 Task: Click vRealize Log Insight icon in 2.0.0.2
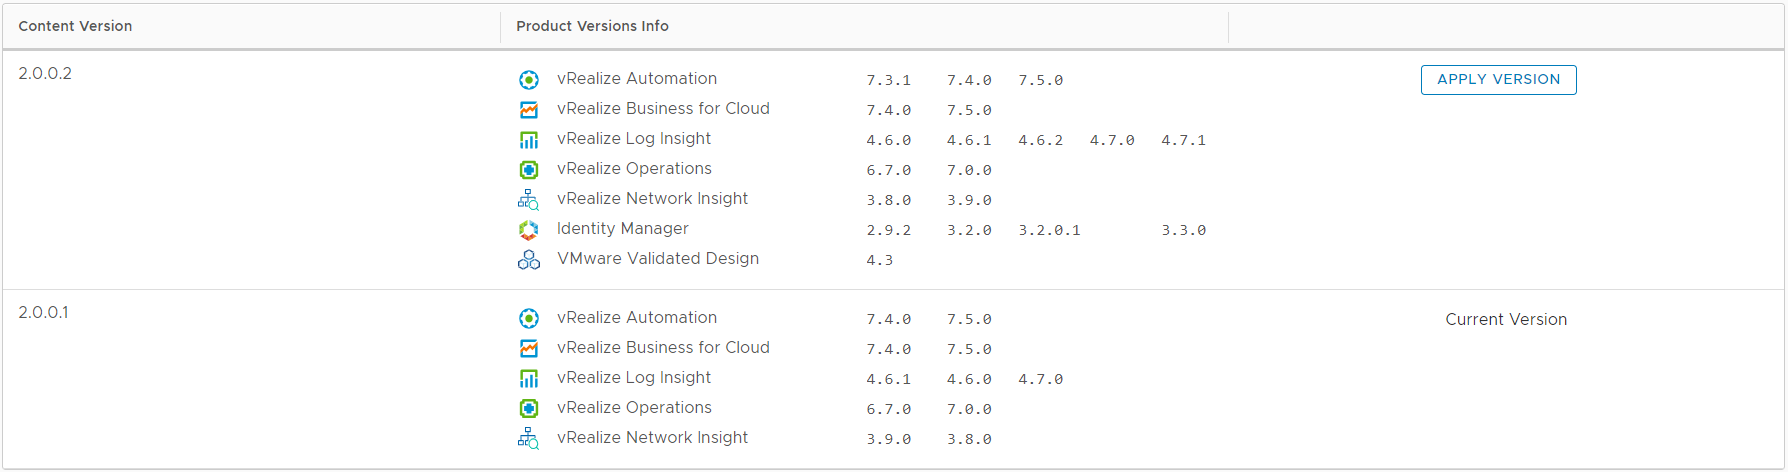tap(529, 140)
